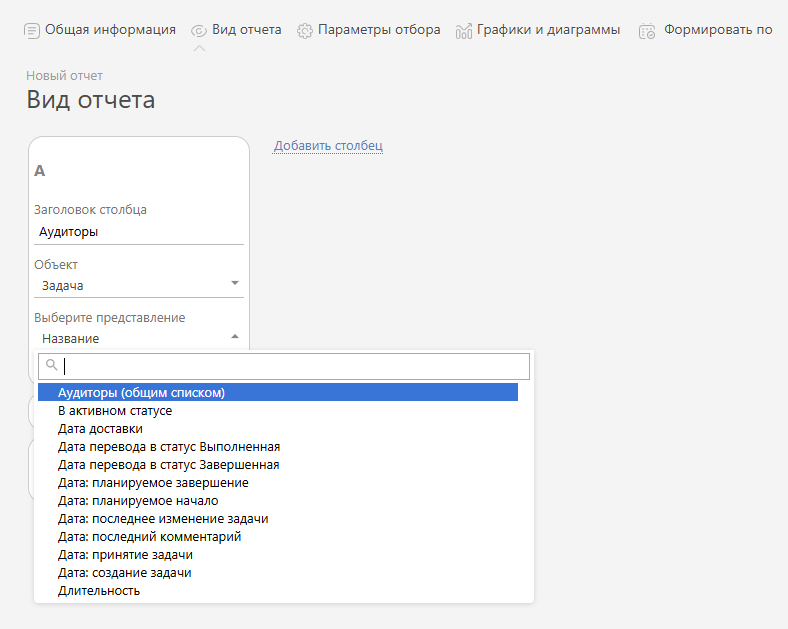788x629 pixels.
Task: Expand the Объект dropdown showing Задача
Action: click(x=139, y=285)
